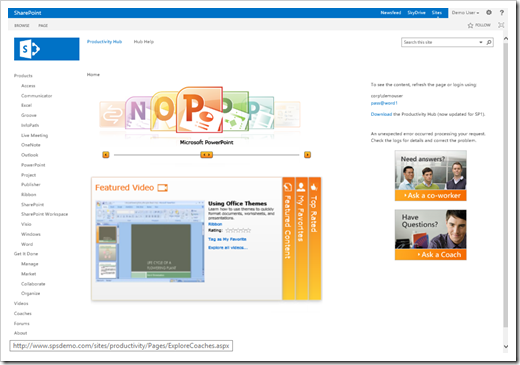This screenshot has width=520, height=365.
Task: Open Groove in the Products list
Action: 29,115
